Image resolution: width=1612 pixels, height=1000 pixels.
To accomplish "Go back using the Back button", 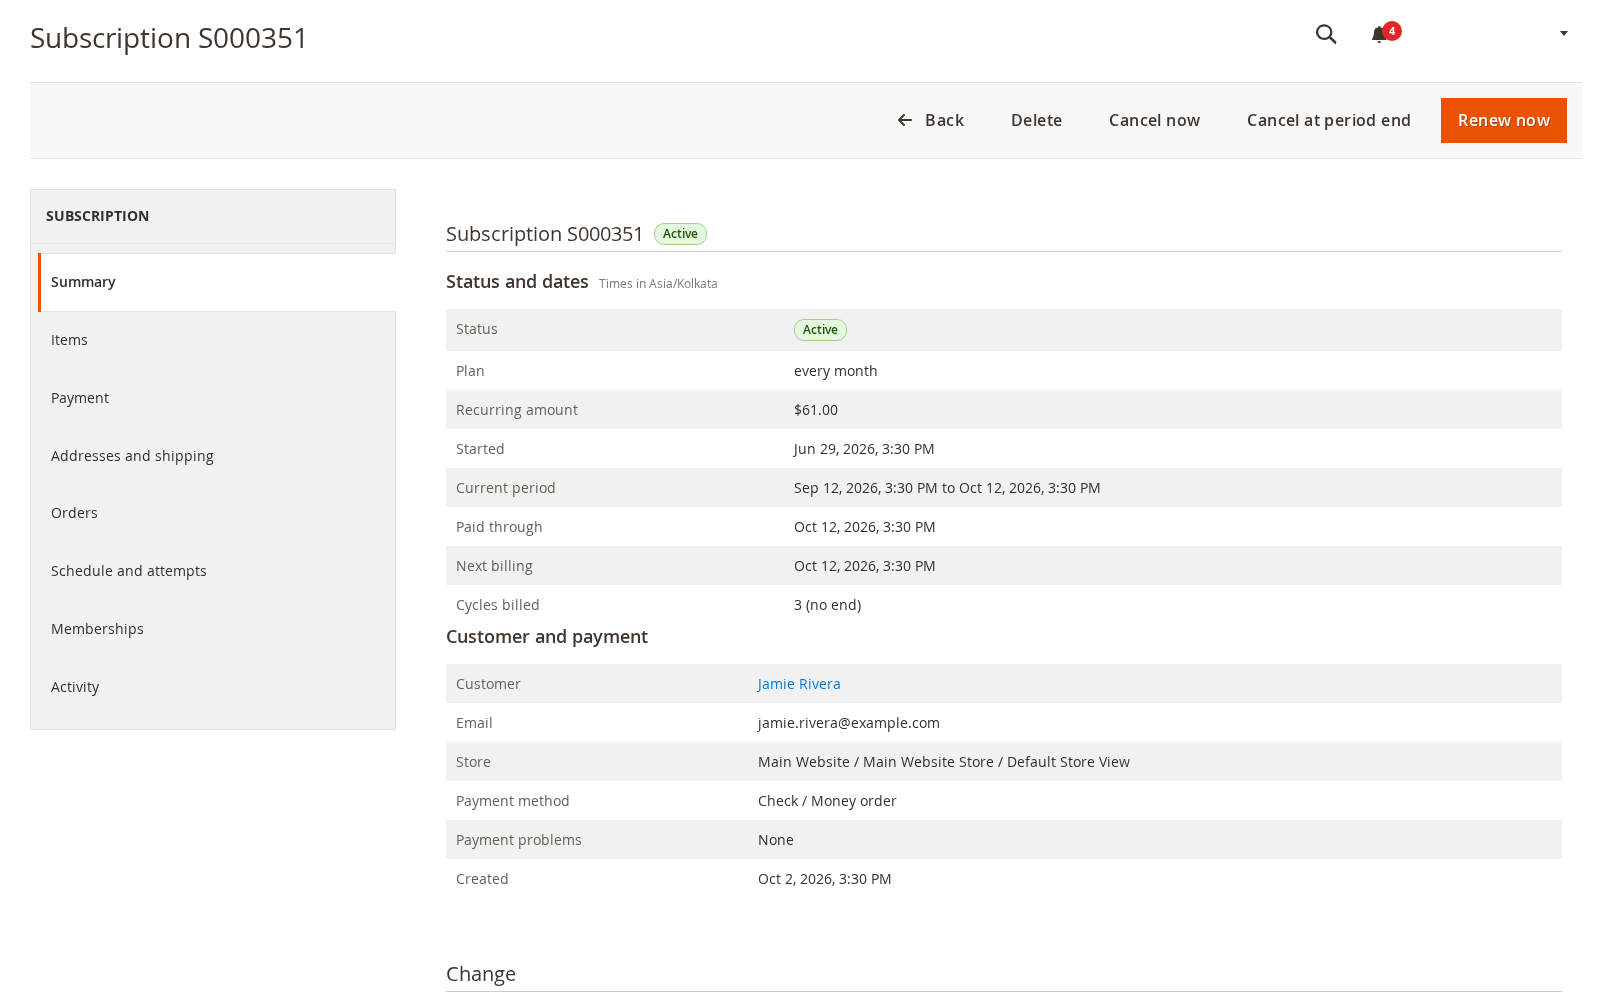I will (930, 120).
